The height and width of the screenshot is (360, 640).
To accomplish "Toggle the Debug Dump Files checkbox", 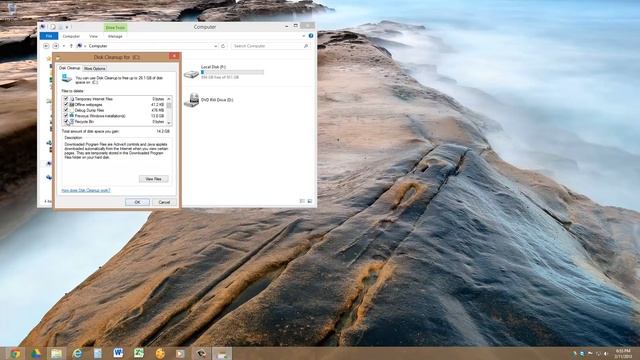I will [66, 110].
